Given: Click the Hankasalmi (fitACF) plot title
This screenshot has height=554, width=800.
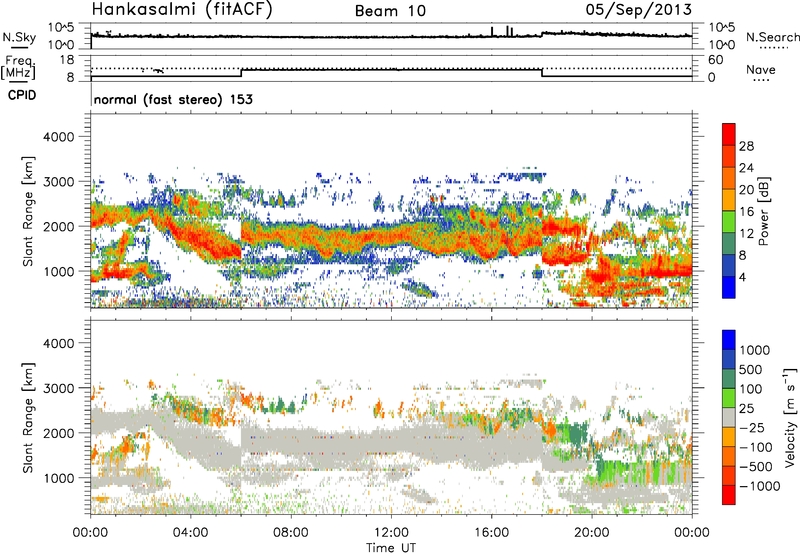Looking at the screenshot, I should click(182, 9).
